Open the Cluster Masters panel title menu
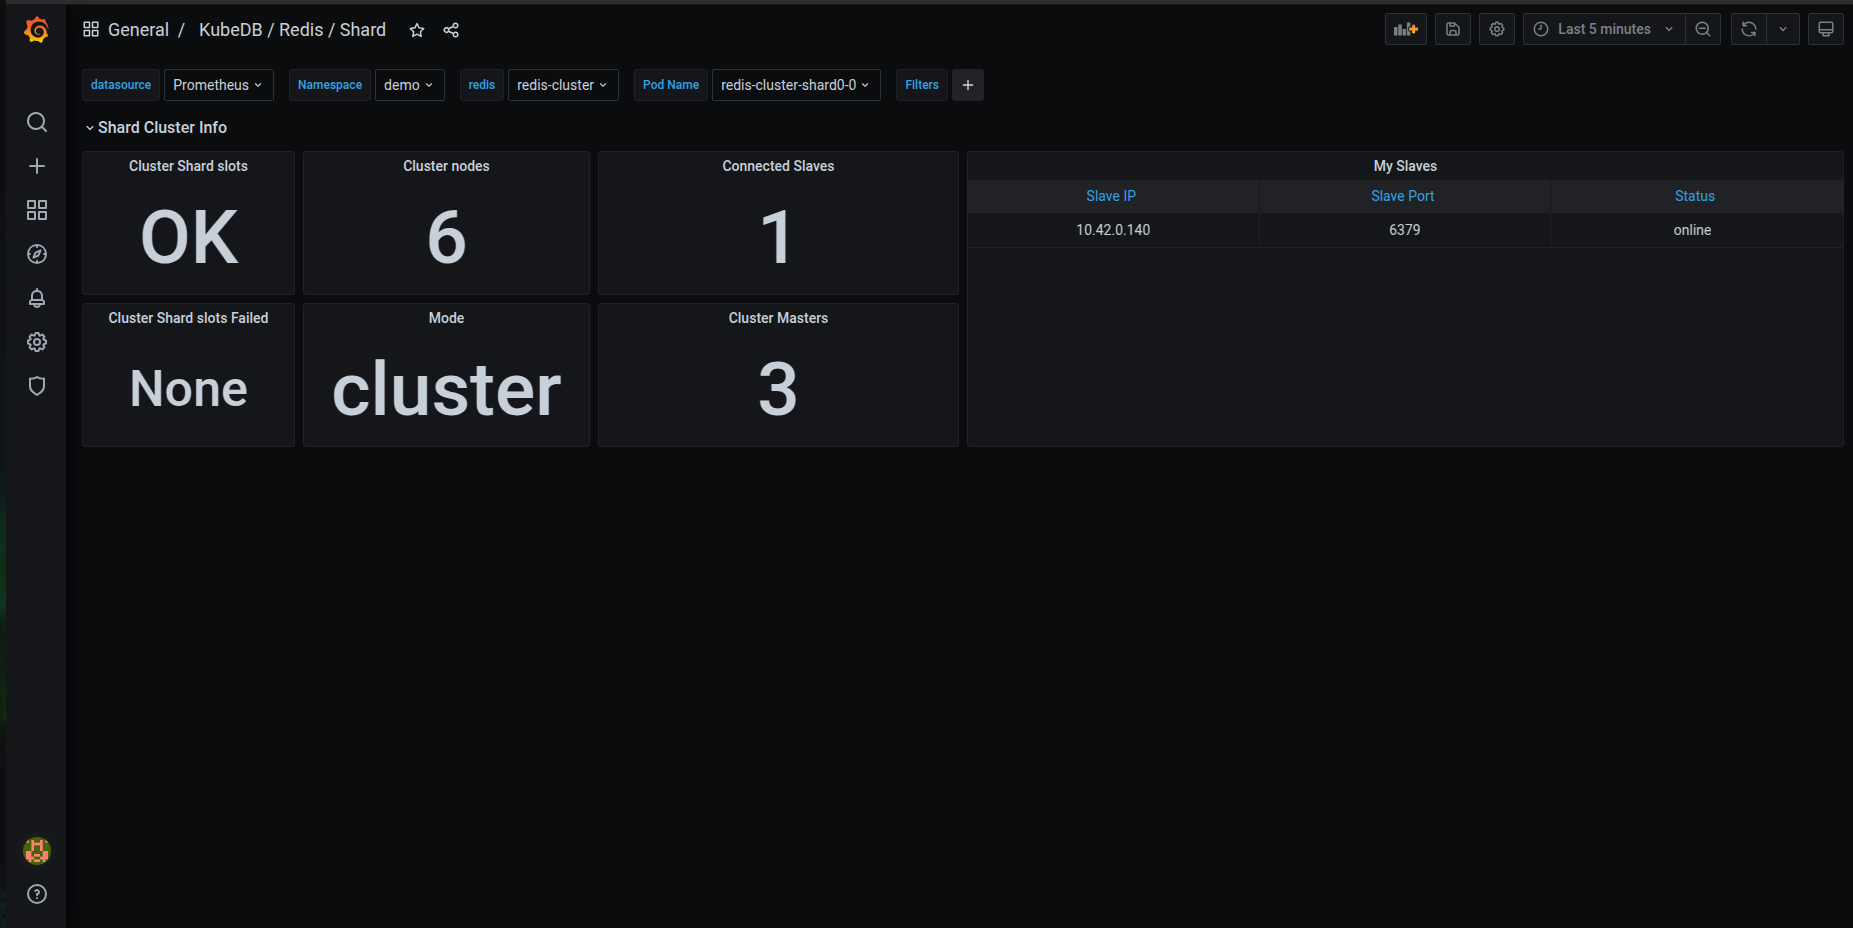Screen dimensions: 1853x928 [x=778, y=318]
